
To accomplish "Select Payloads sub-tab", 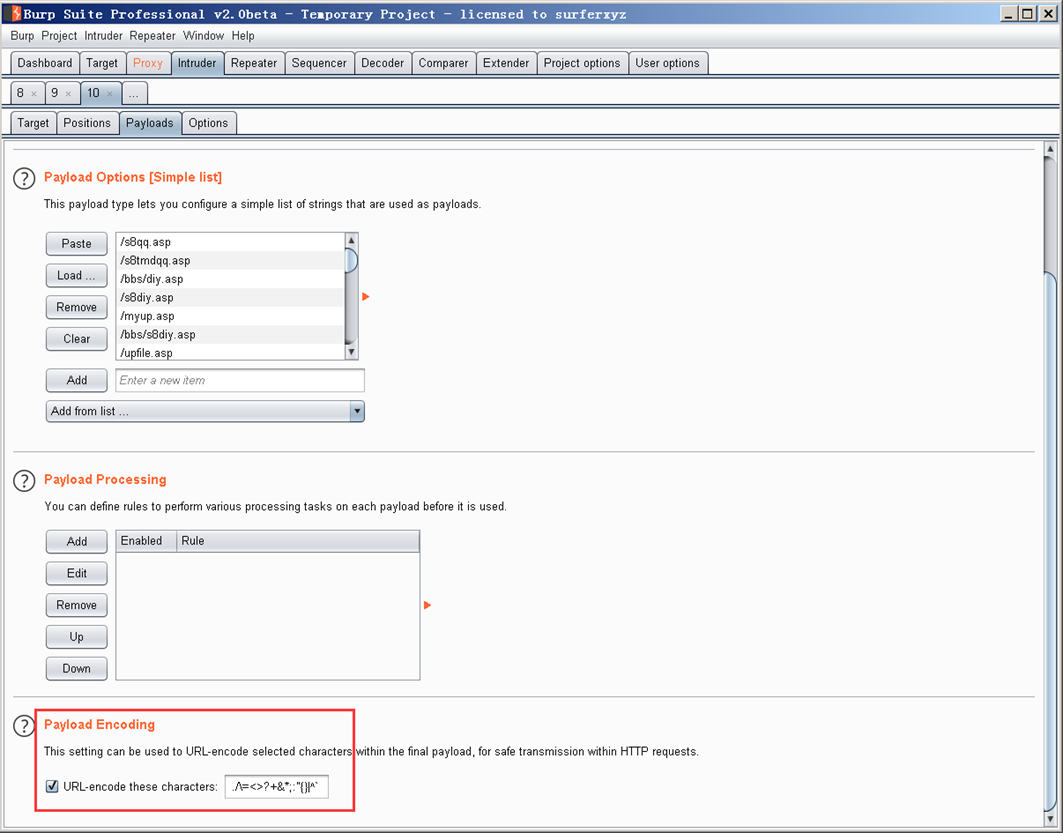I will click(150, 123).
